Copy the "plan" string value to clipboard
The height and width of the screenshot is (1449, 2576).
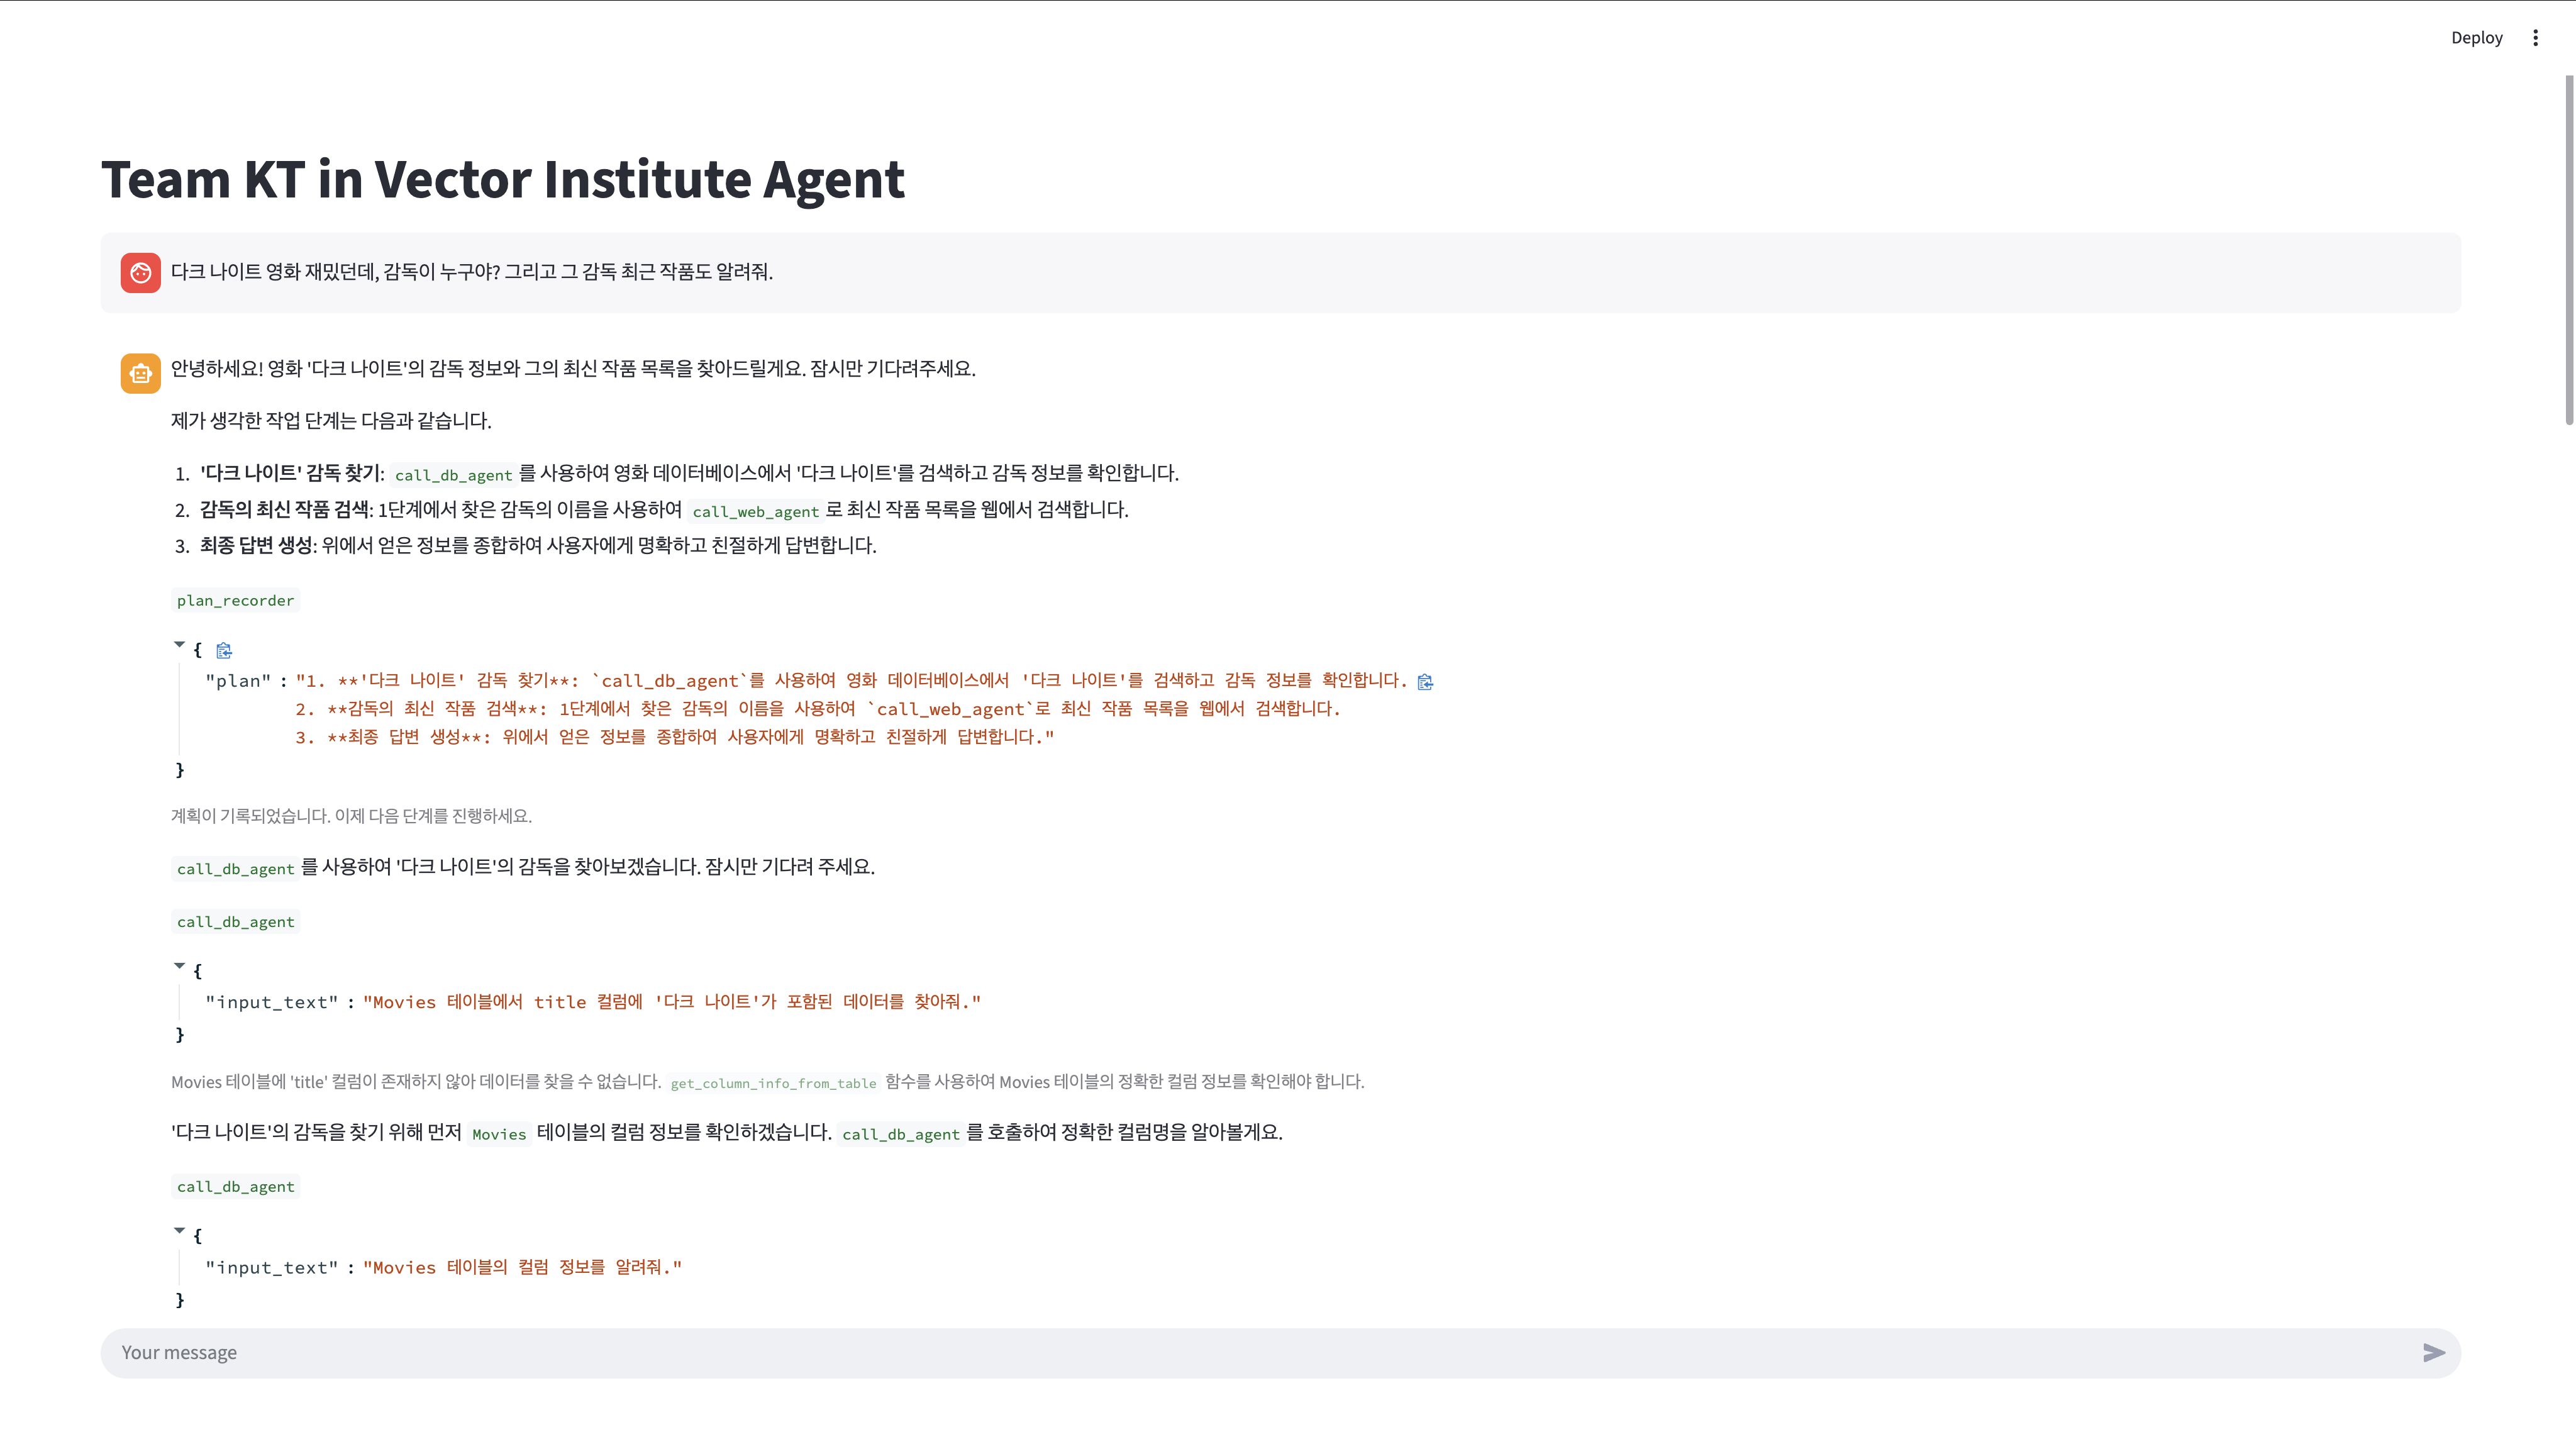coord(1425,682)
